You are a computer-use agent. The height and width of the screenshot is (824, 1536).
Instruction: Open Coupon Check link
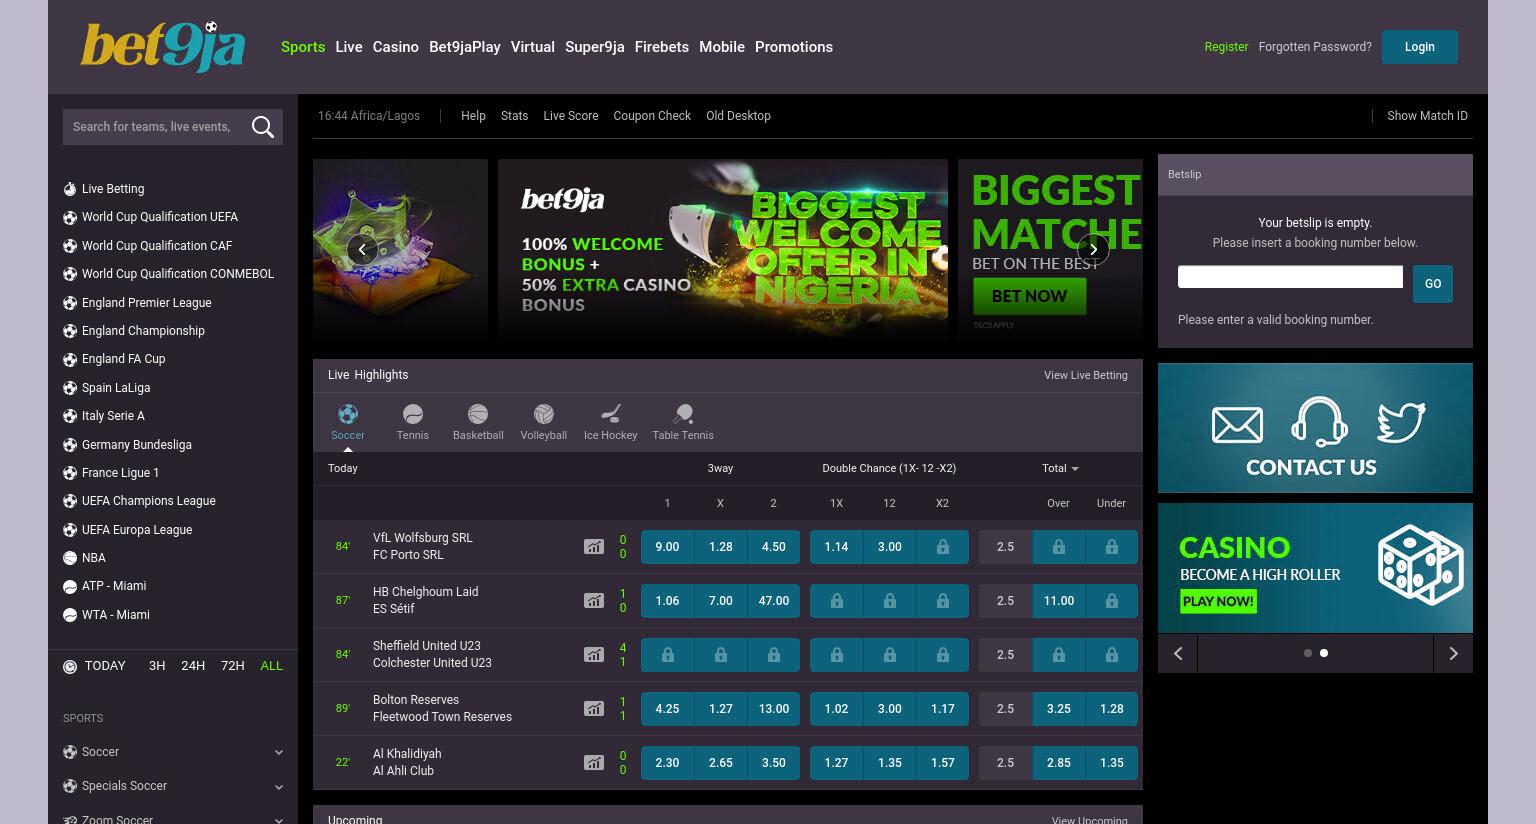tap(652, 116)
